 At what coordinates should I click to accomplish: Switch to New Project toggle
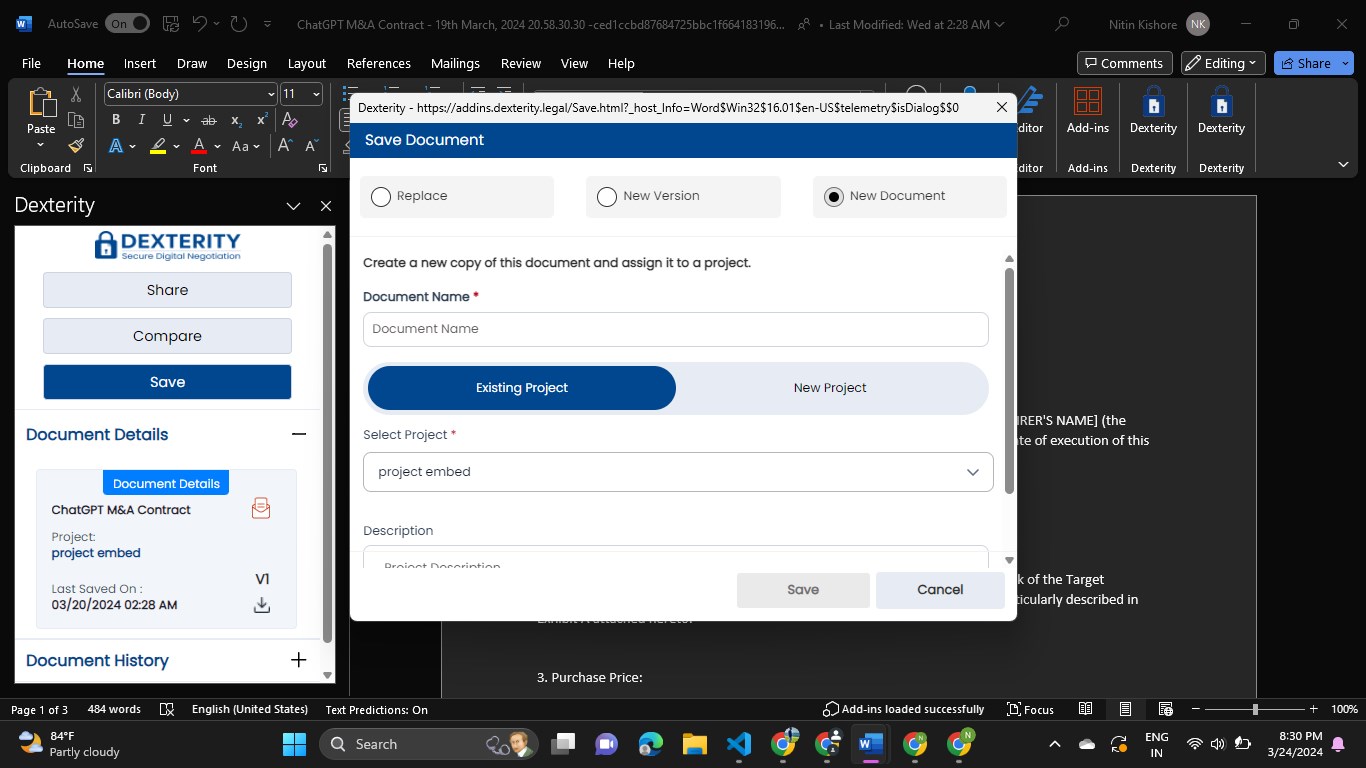point(830,388)
